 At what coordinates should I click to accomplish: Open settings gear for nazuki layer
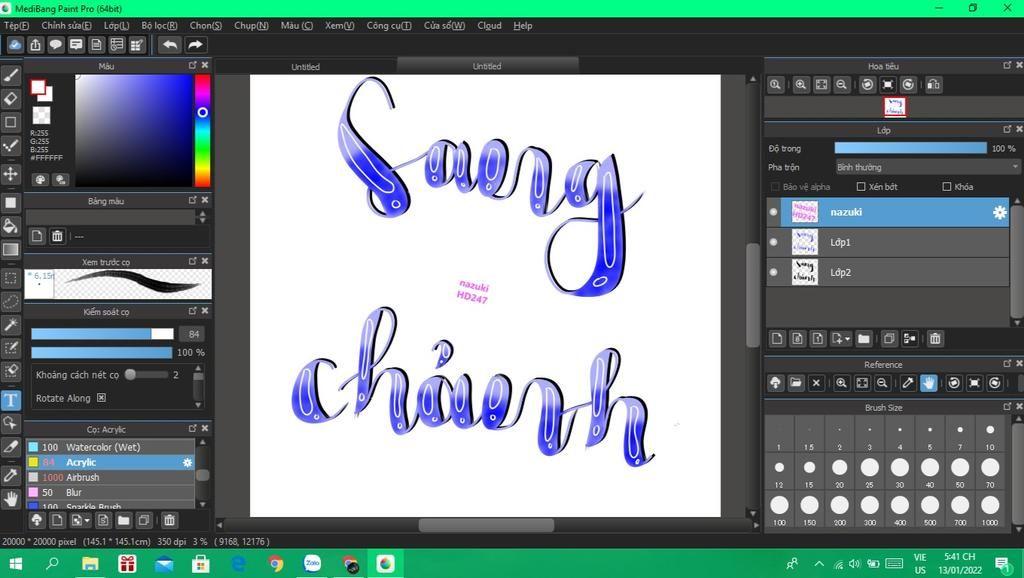[x=999, y=212]
